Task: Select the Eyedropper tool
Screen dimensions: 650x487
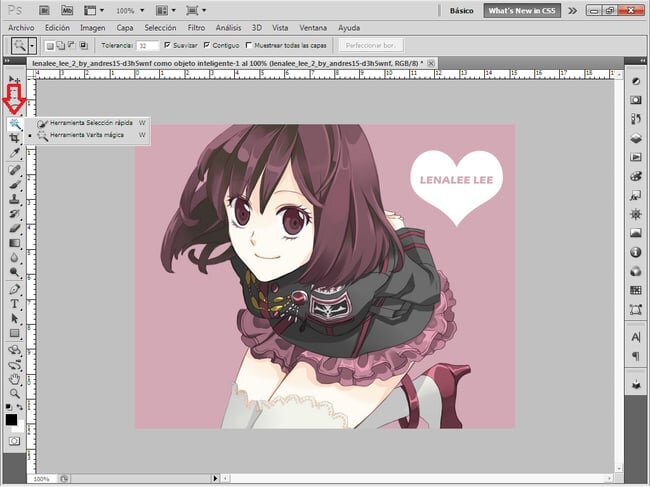Action: (15, 153)
